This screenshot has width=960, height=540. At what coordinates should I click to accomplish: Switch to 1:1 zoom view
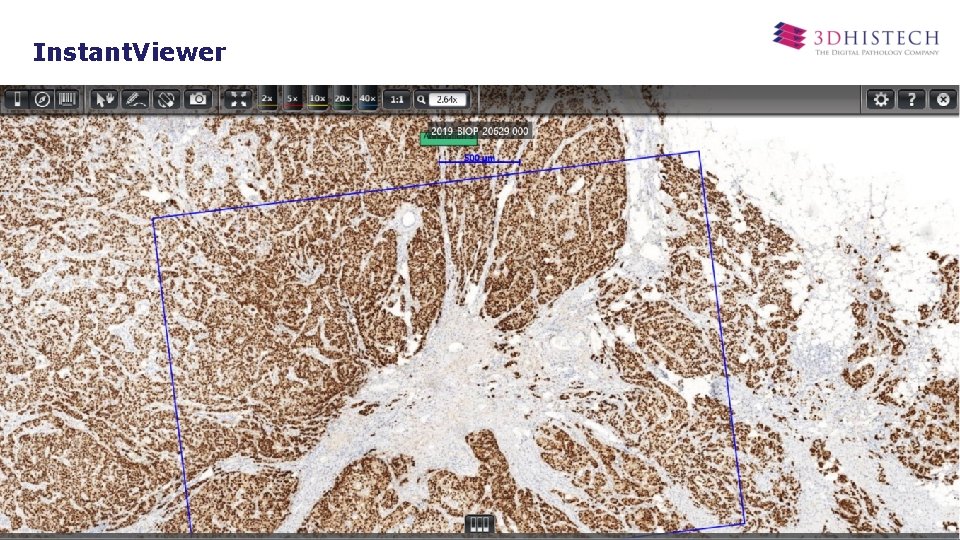[397, 99]
